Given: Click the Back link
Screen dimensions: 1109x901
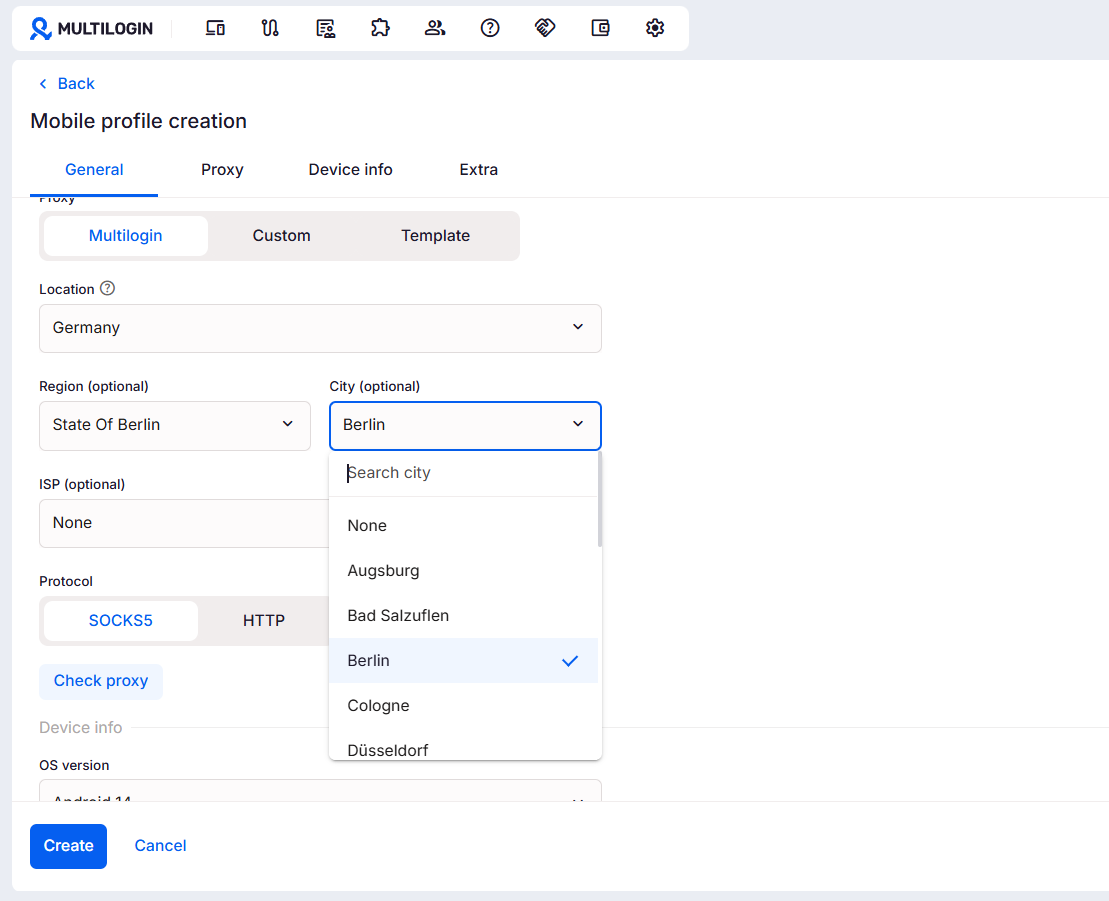Looking at the screenshot, I should tap(67, 84).
